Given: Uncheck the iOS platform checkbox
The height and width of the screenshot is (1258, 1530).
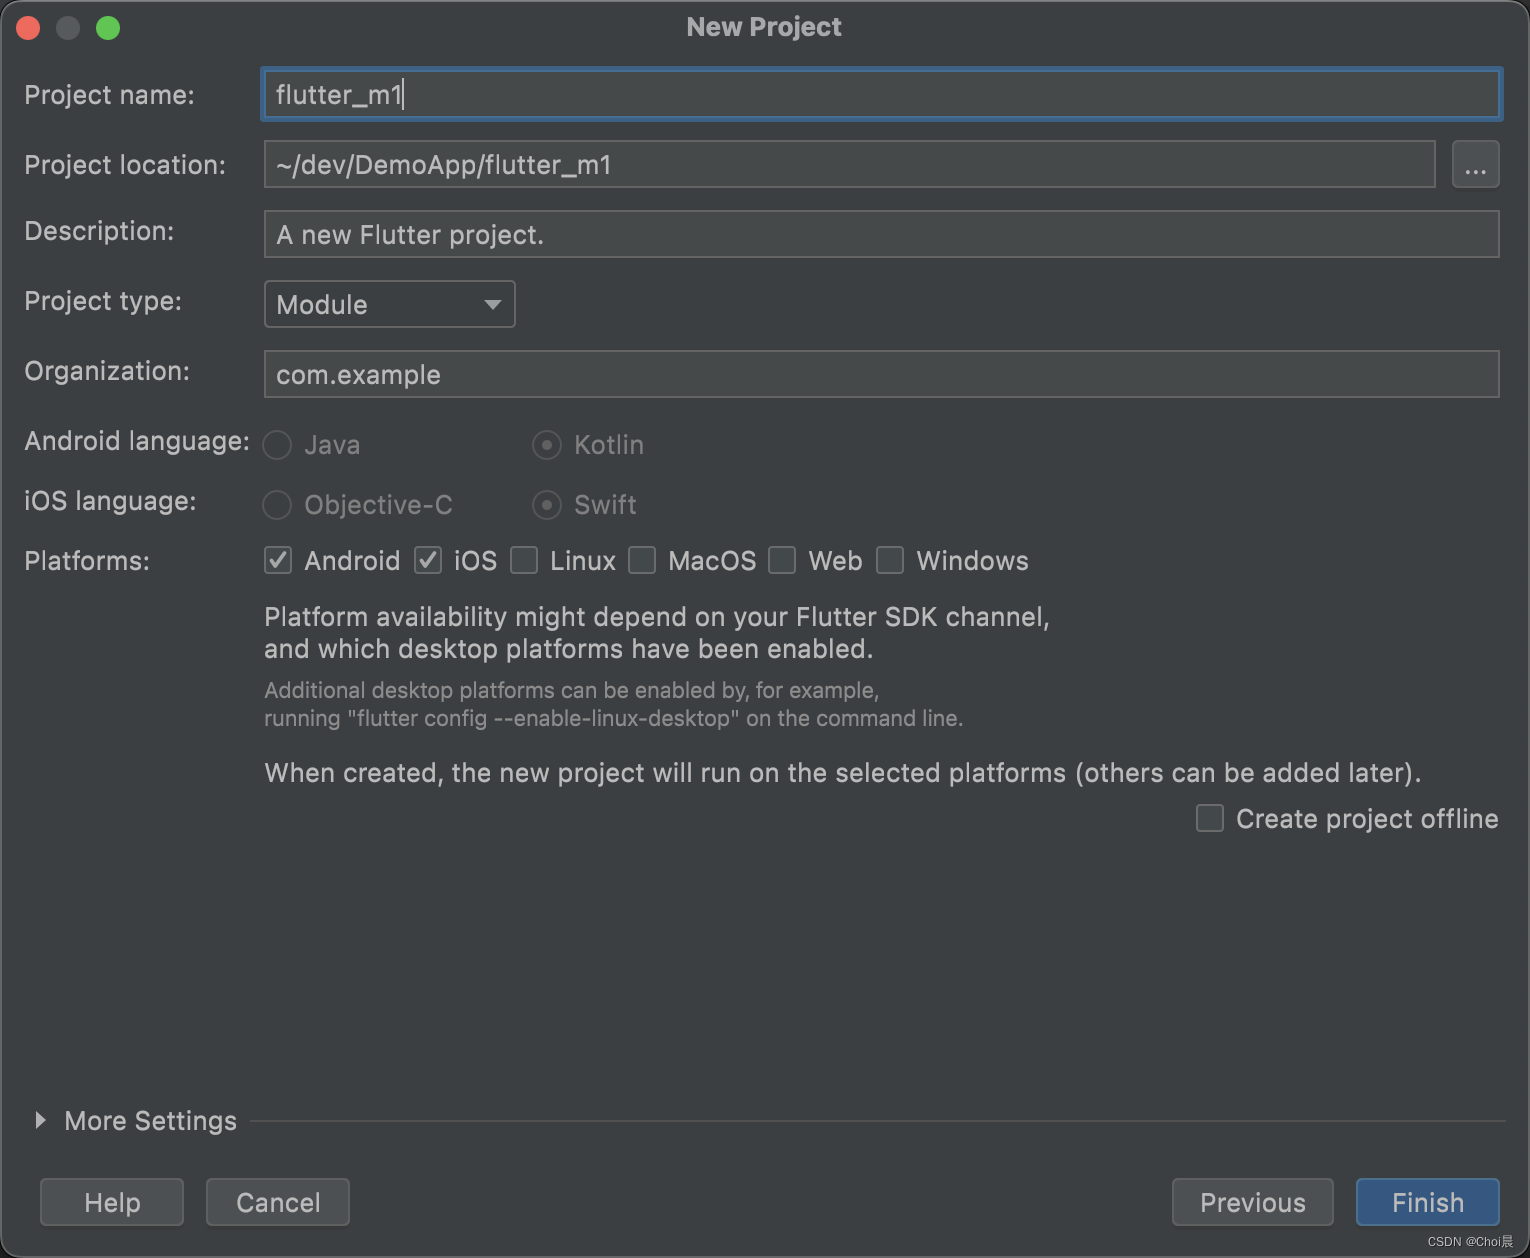Looking at the screenshot, I should click(429, 561).
